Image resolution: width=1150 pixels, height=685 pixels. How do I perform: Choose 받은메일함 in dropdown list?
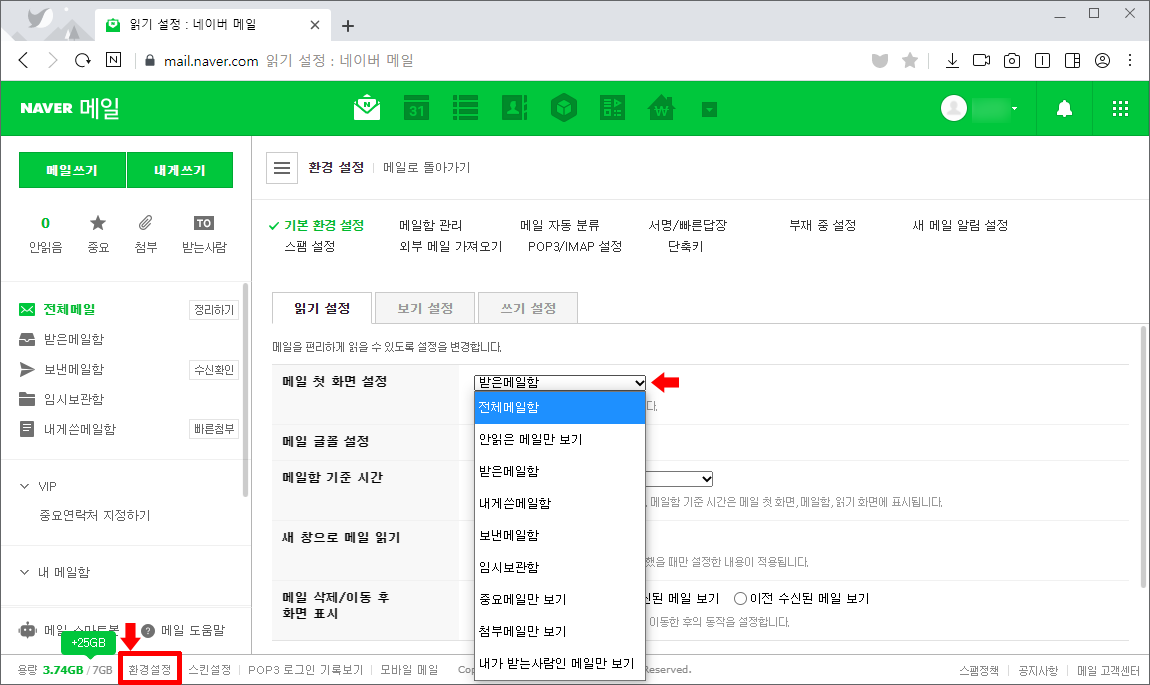pos(560,471)
